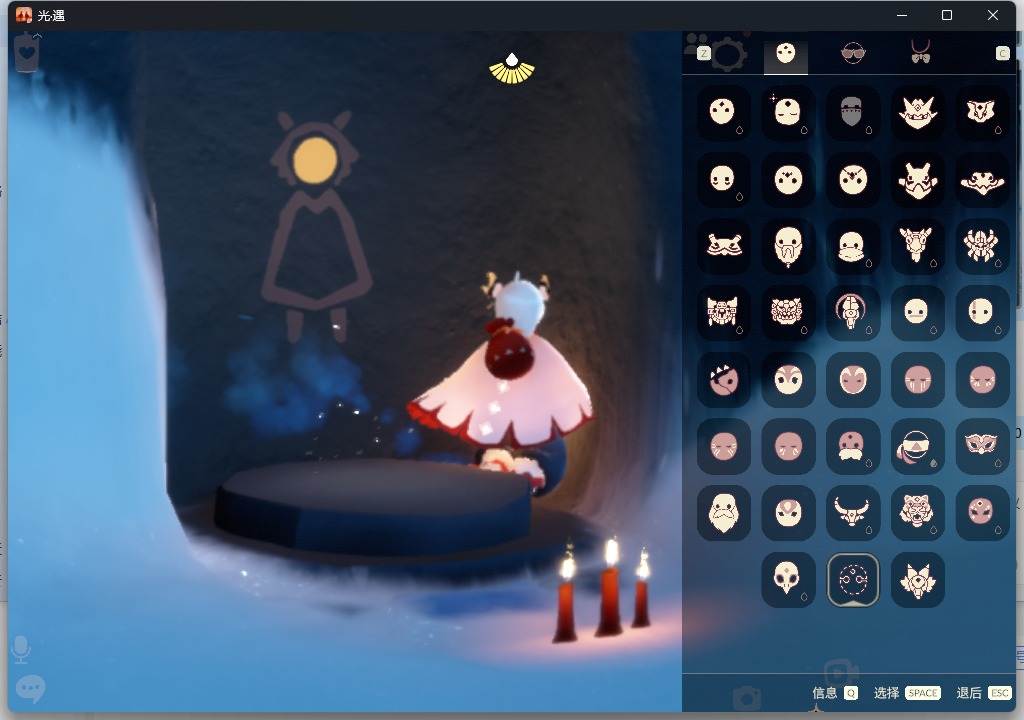Select the pink mask with forehead gem

click(x=982, y=513)
